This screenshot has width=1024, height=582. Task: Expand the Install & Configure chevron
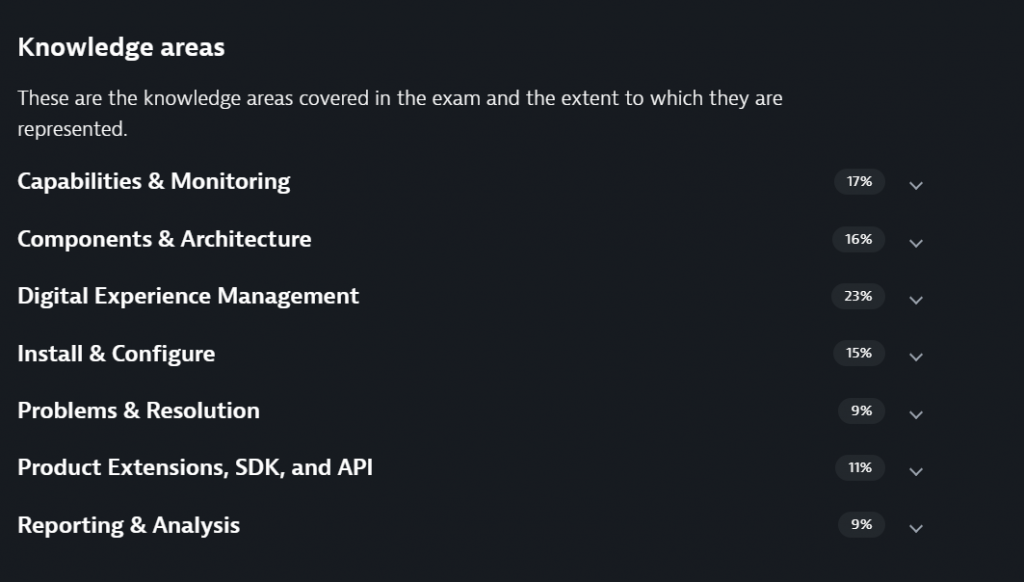click(x=915, y=357)
